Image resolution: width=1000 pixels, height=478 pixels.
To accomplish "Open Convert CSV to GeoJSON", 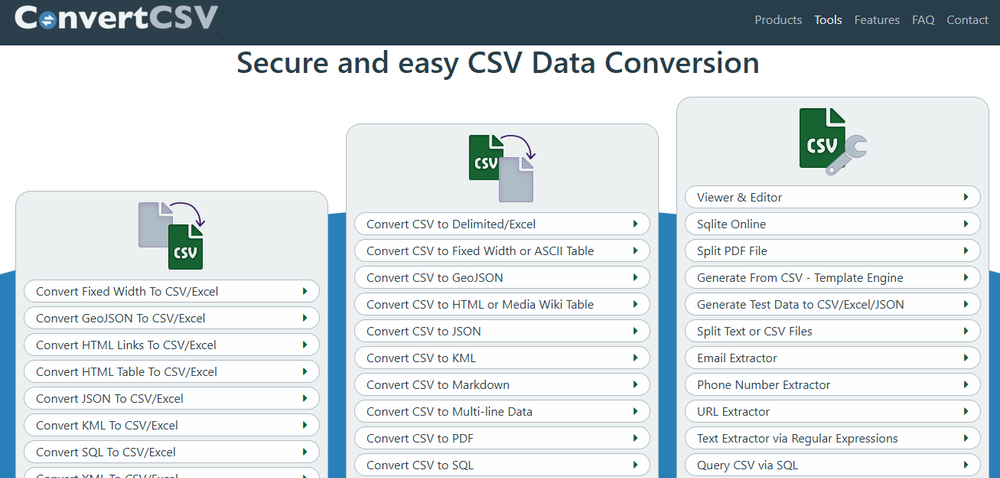I will click(502, 277).
